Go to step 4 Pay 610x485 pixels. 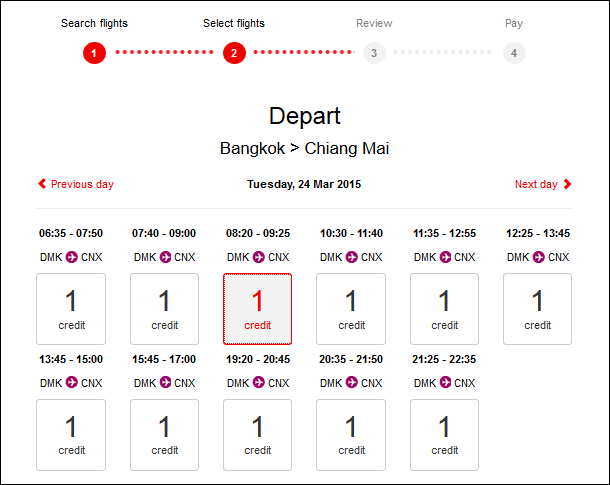coord(514,52)
